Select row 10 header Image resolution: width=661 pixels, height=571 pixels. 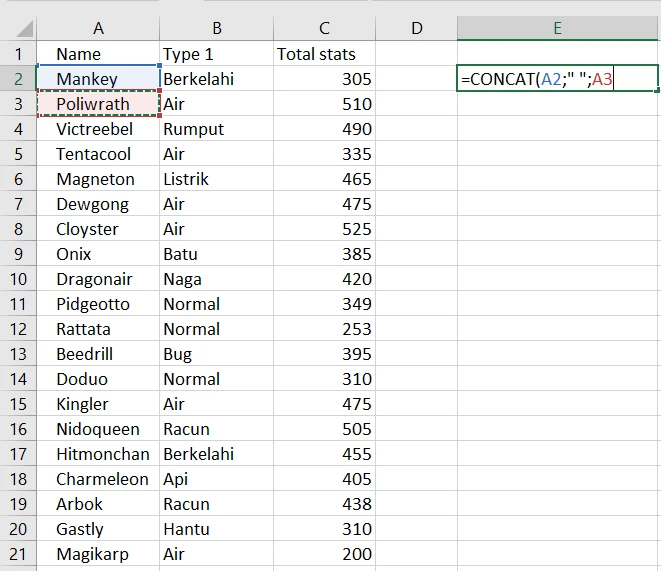click(18, 279)
